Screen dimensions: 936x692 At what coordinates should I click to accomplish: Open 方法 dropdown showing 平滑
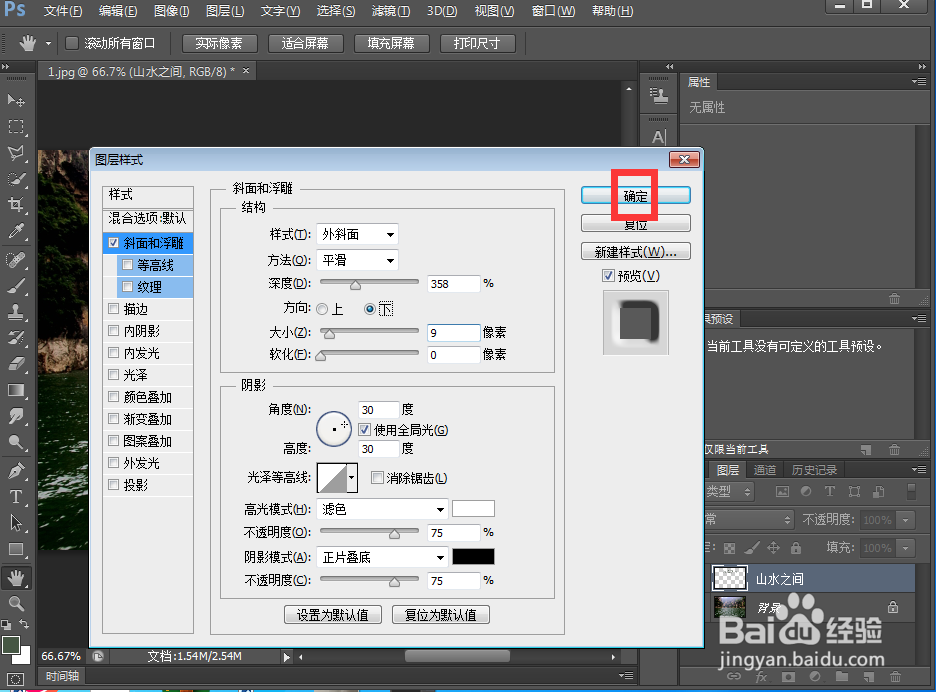click(x=357, y=260)
